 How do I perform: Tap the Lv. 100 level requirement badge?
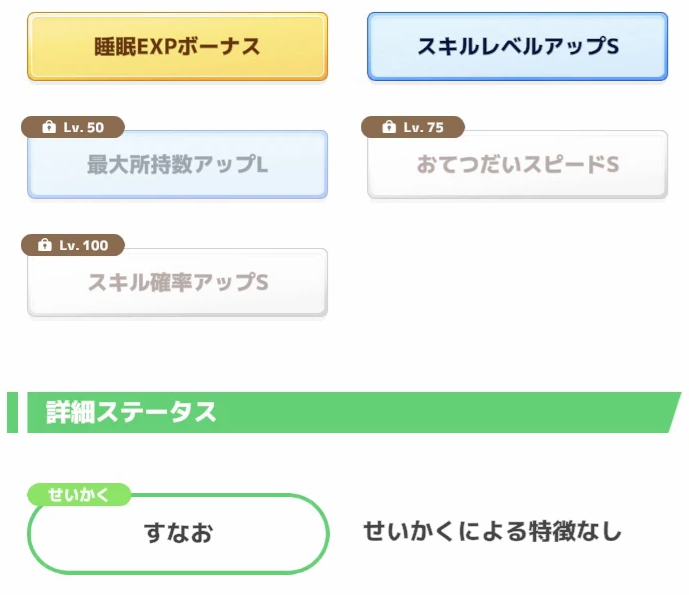click(73, 245)
